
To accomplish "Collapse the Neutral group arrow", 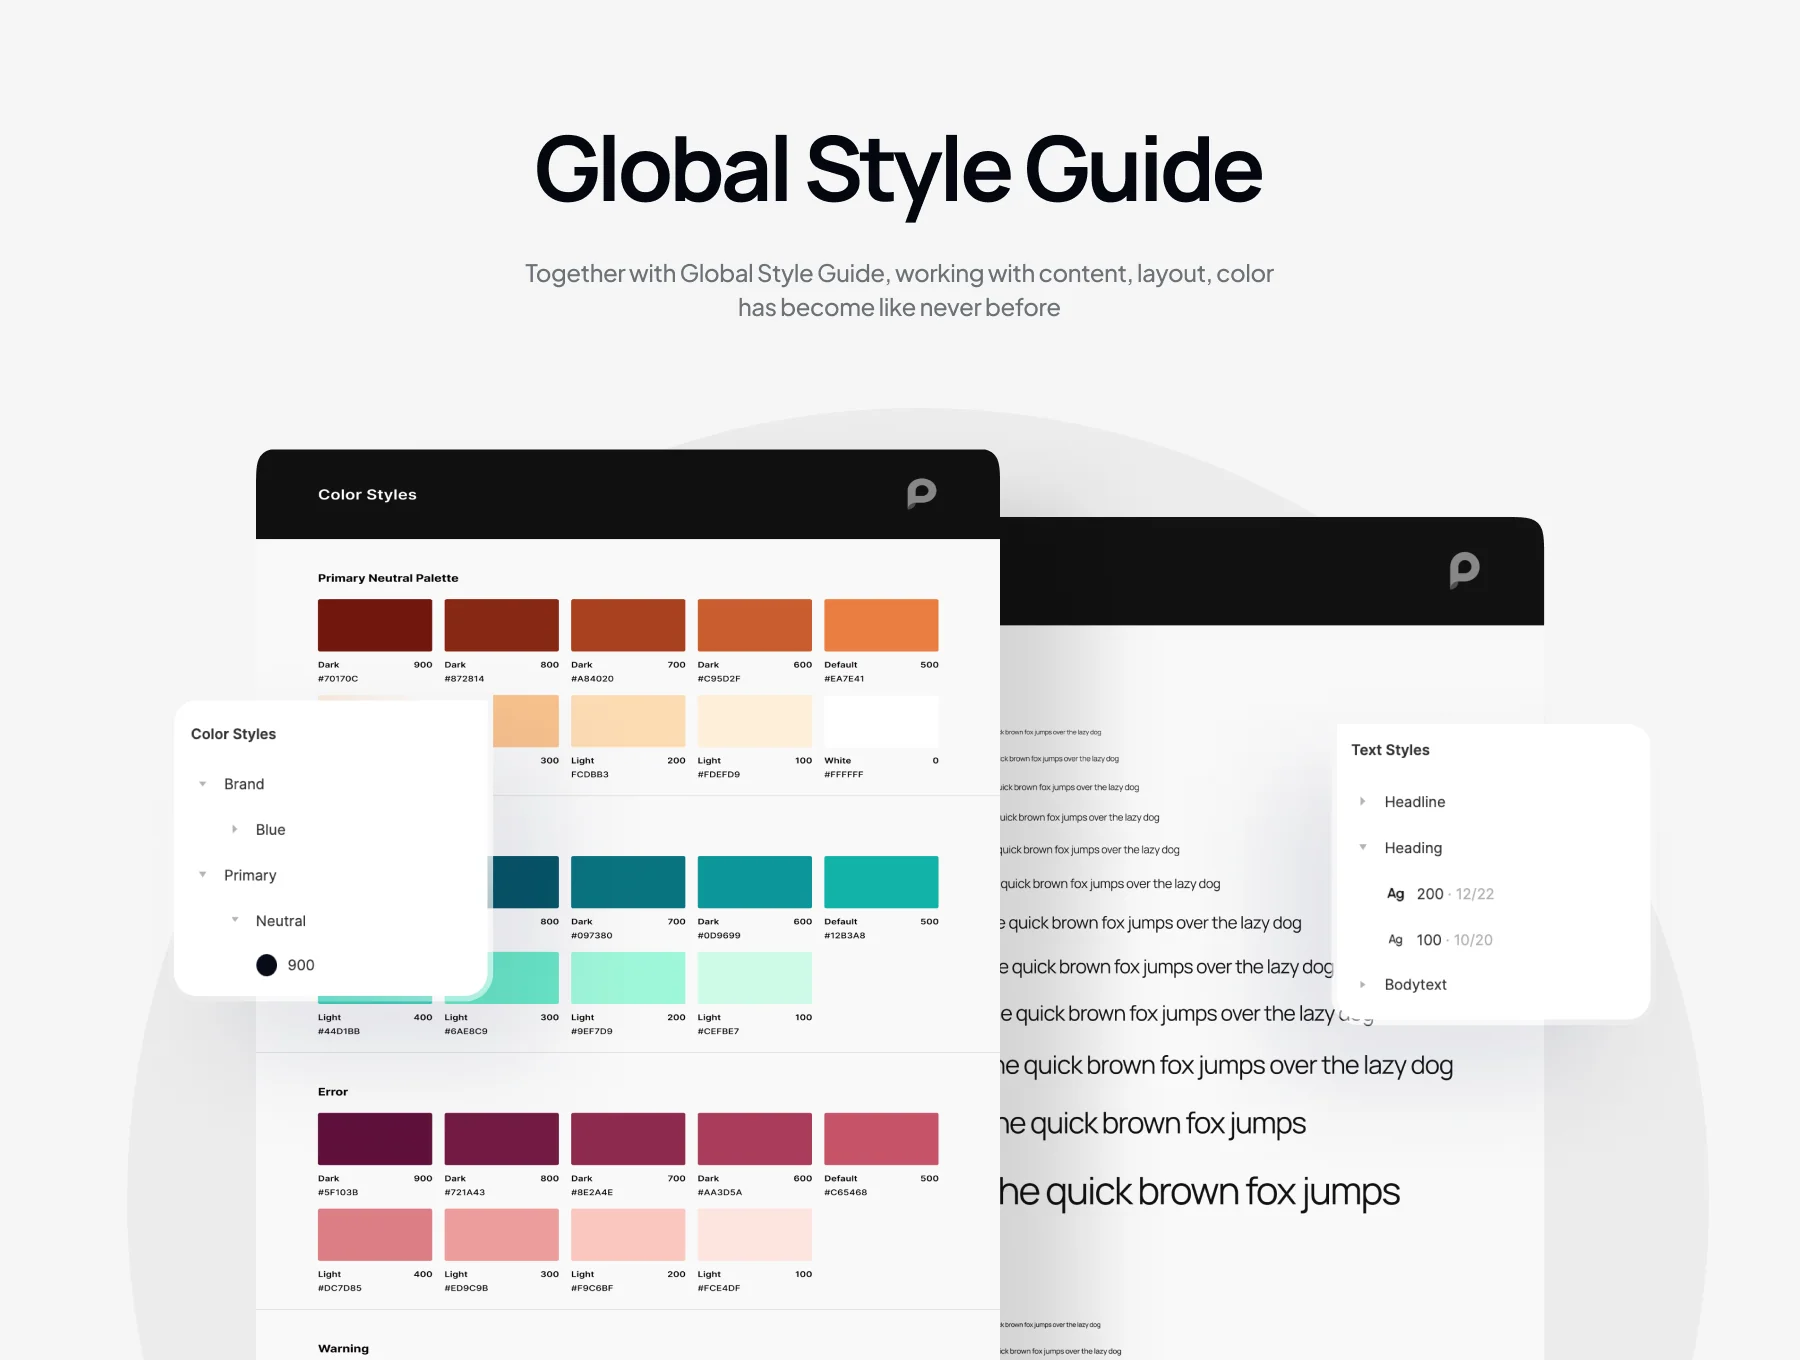I will (235, 920).
